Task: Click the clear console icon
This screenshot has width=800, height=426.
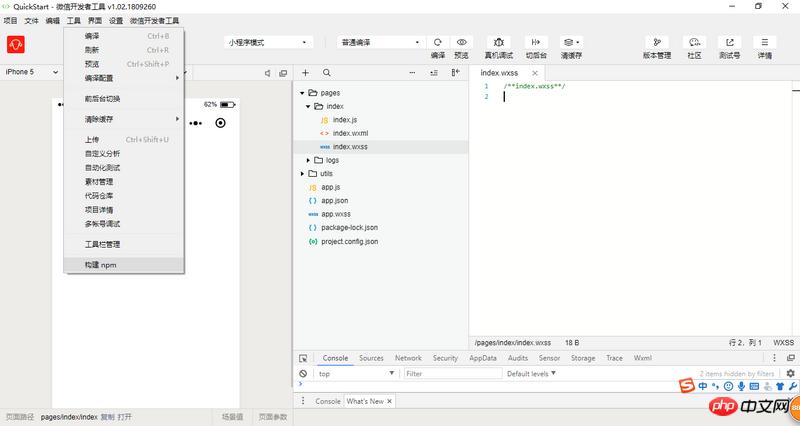Action: tap(303, 373)
